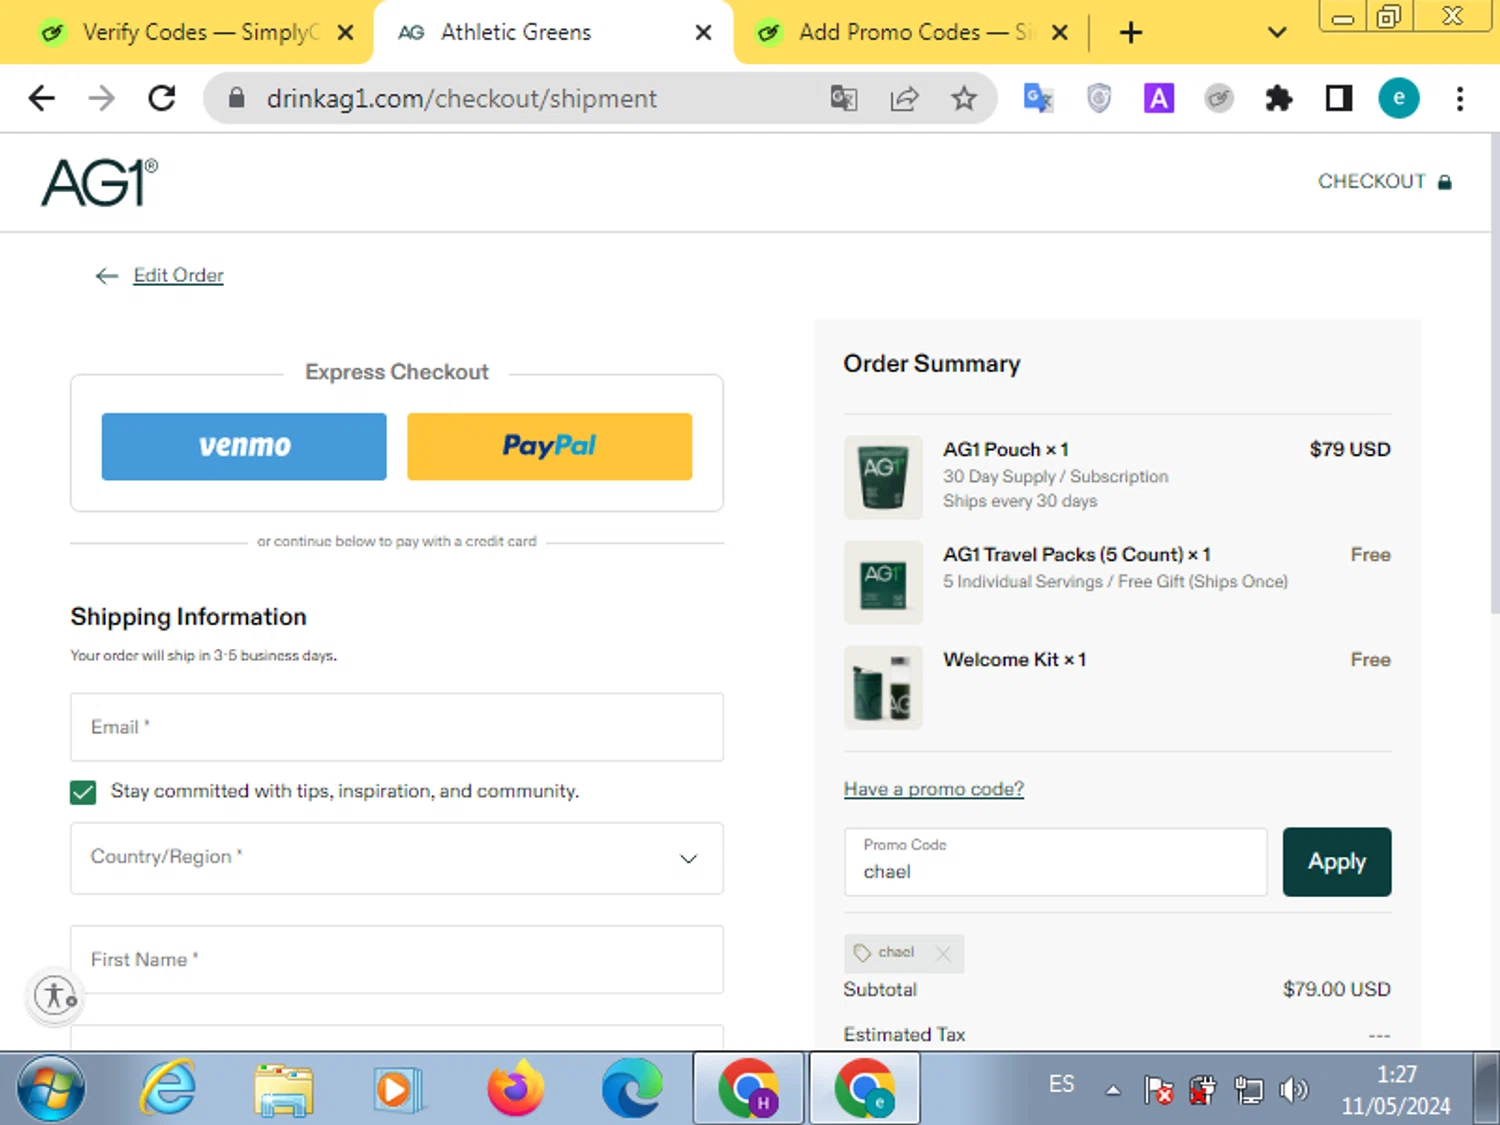Viewport: 1500px width, 1125px height.
Task: Go back using the Edit Order link
Action: click(178, 275)
